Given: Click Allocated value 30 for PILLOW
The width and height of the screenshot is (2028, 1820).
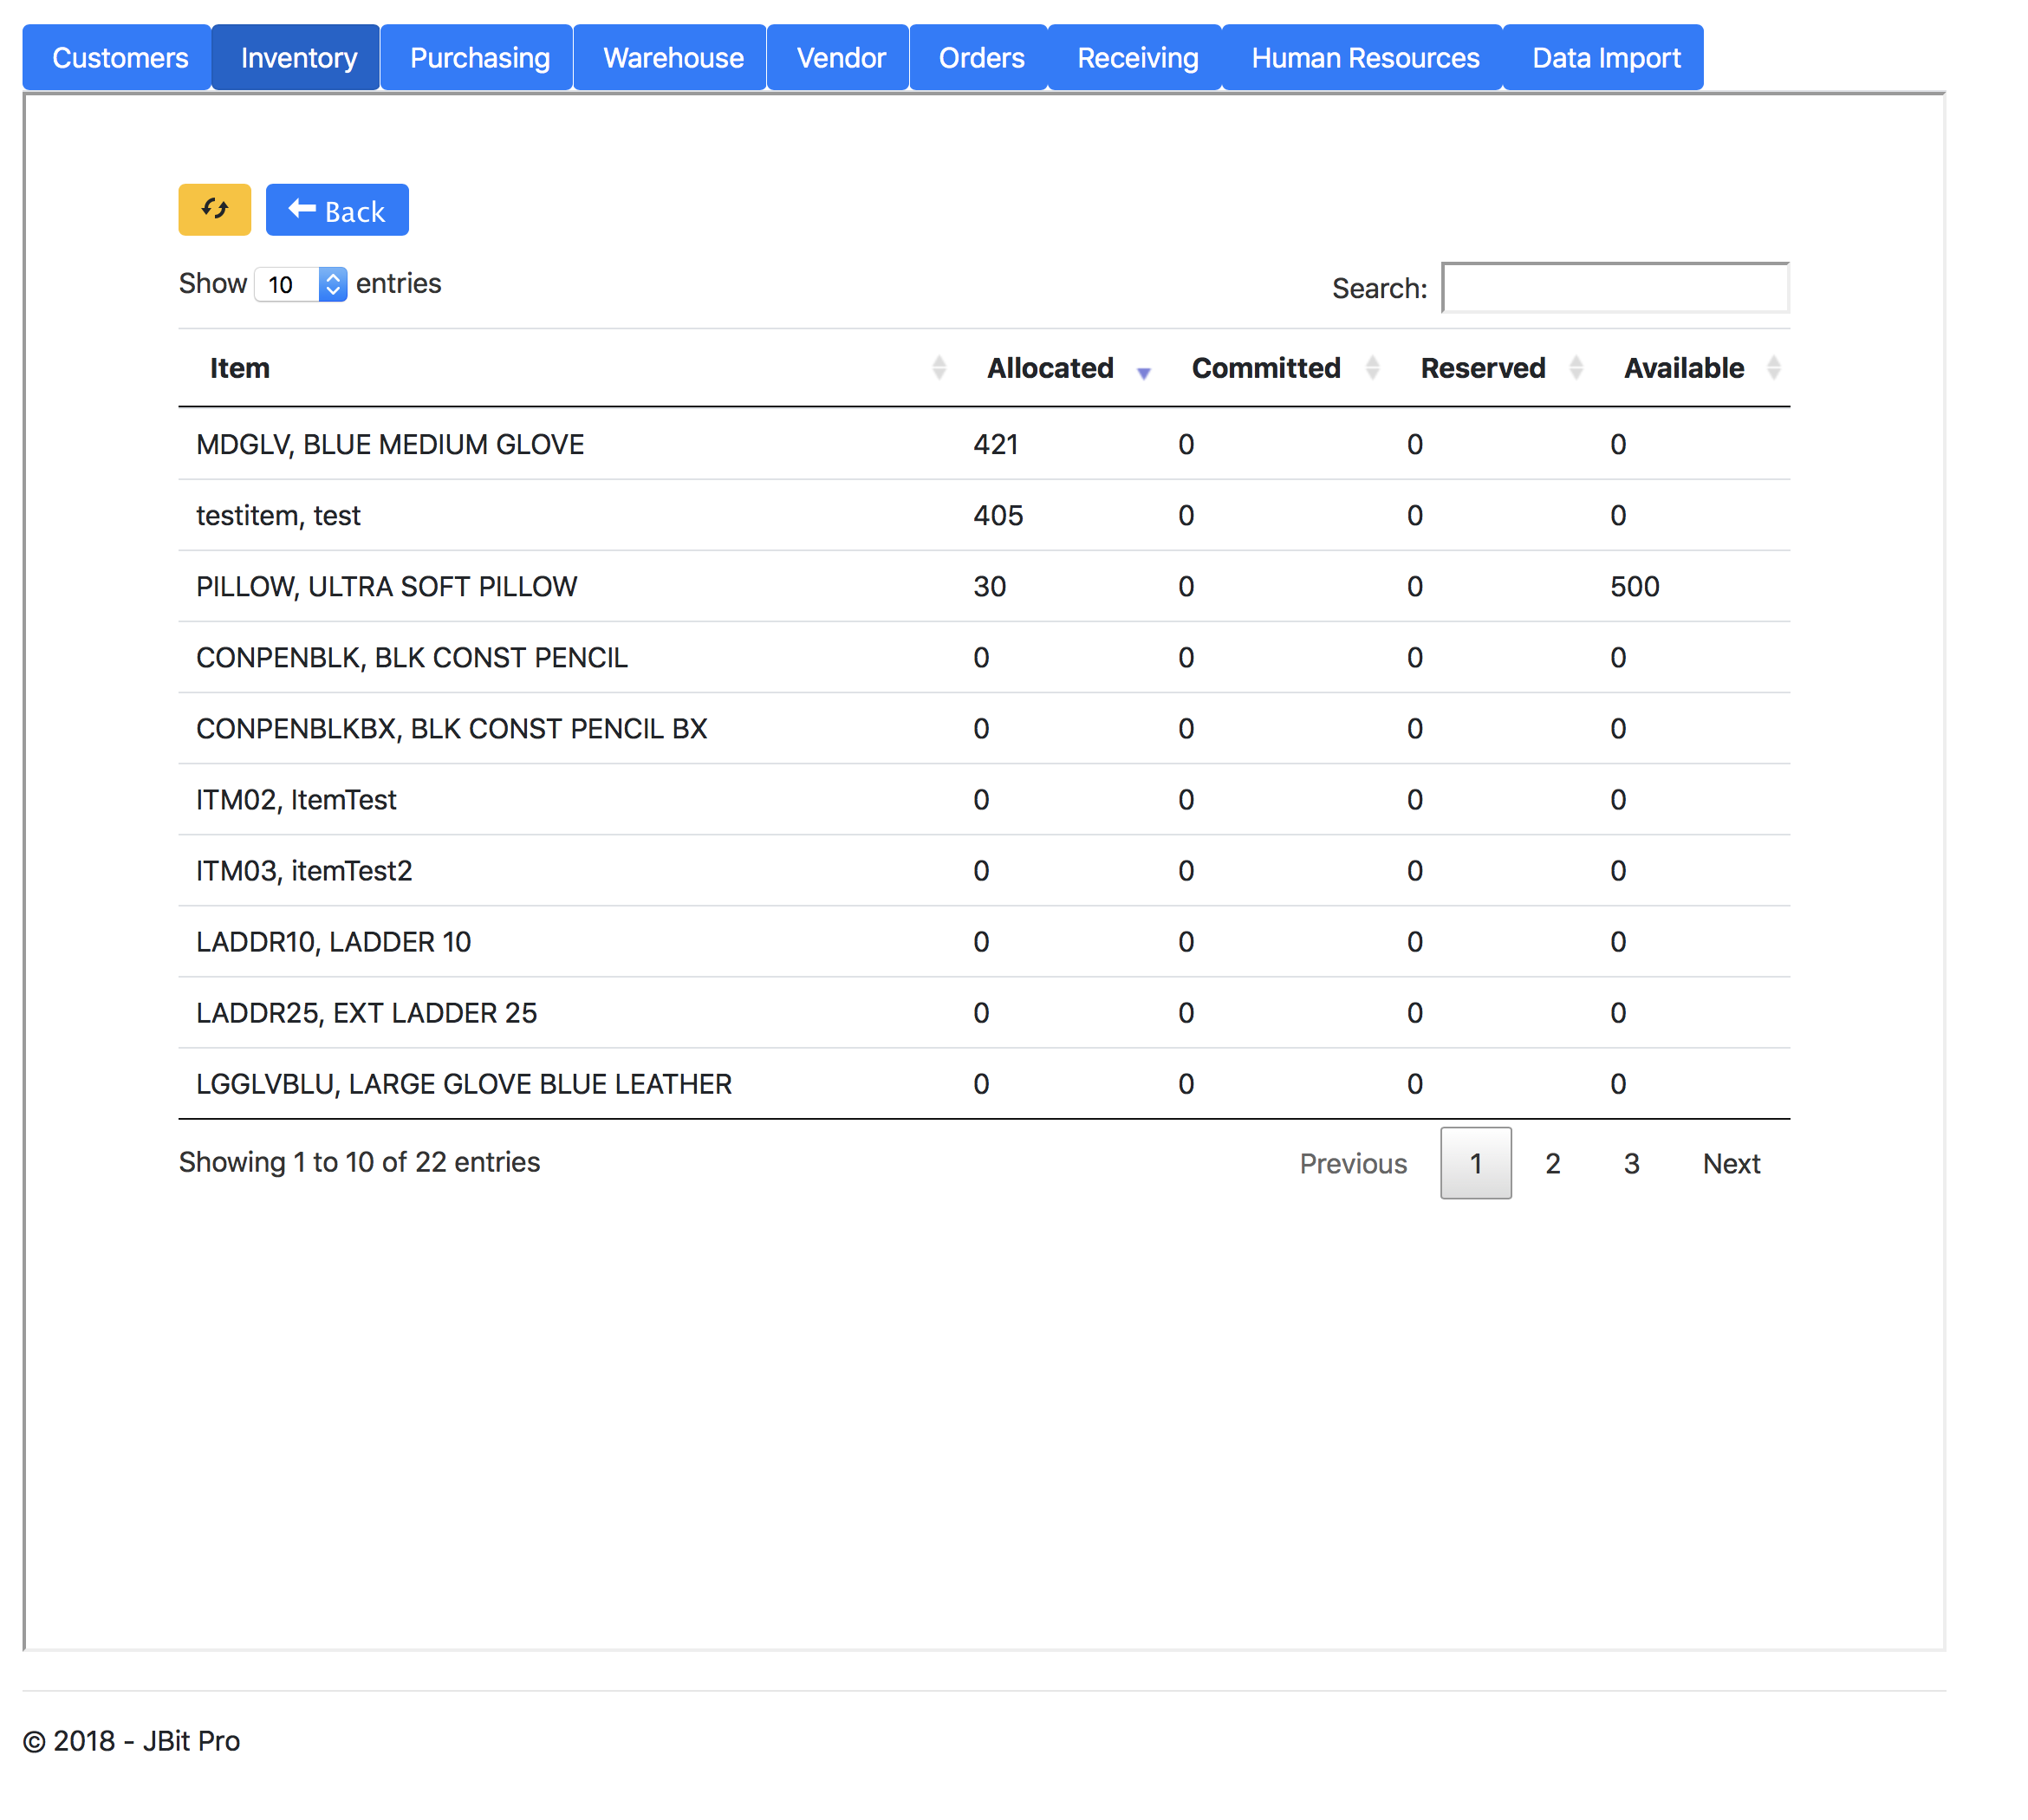Looking at the screenshot, I should pos(989,586).
